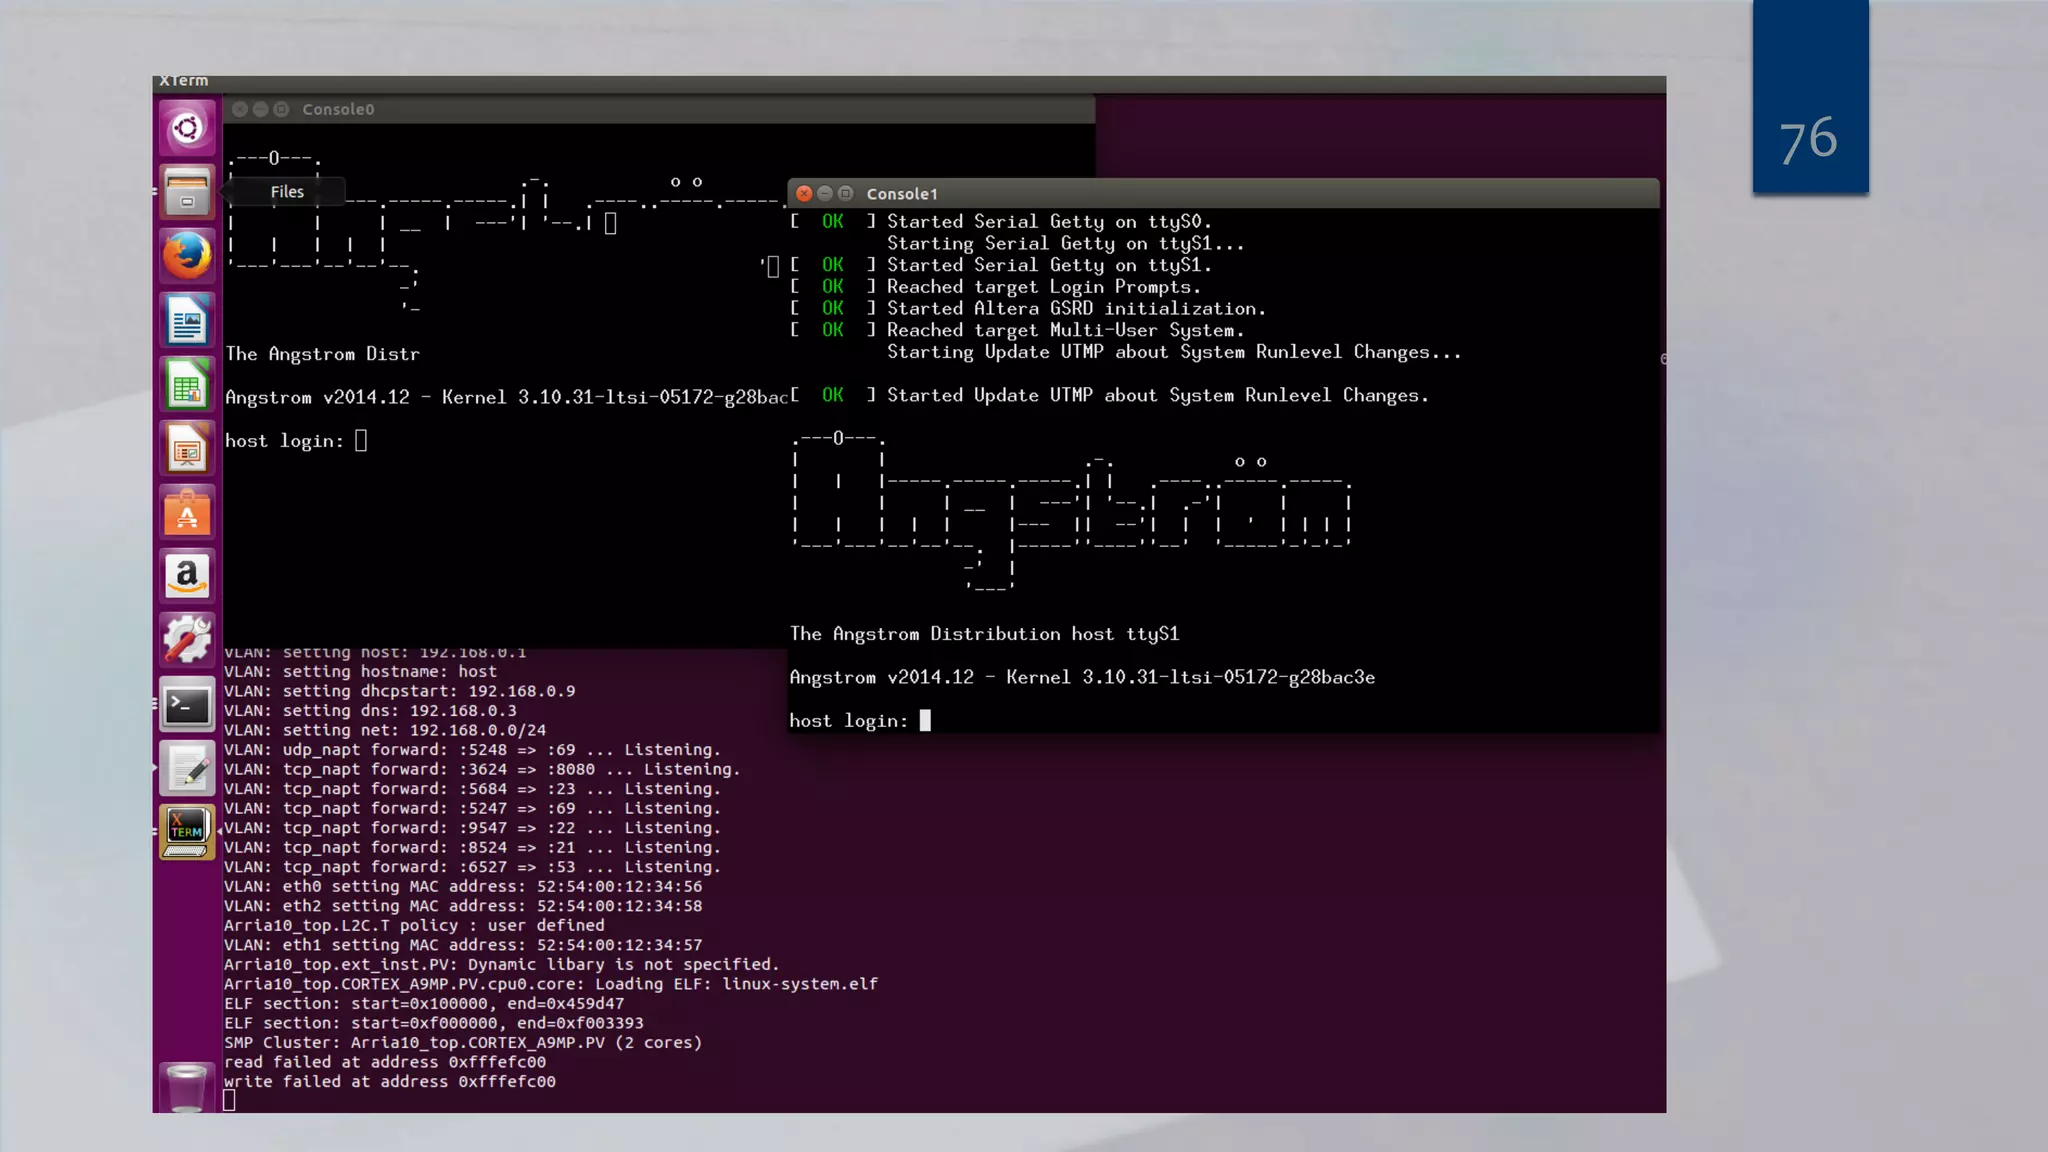2048x1152 pixels.
Task: Open the Trash at dock bottom
Action: pos(187,1087)
